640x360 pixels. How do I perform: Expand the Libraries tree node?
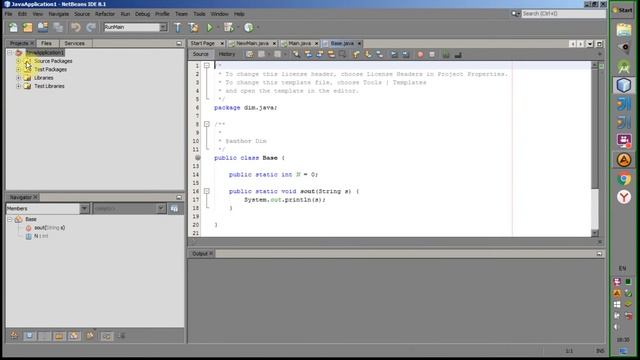(x=18, y=78)
